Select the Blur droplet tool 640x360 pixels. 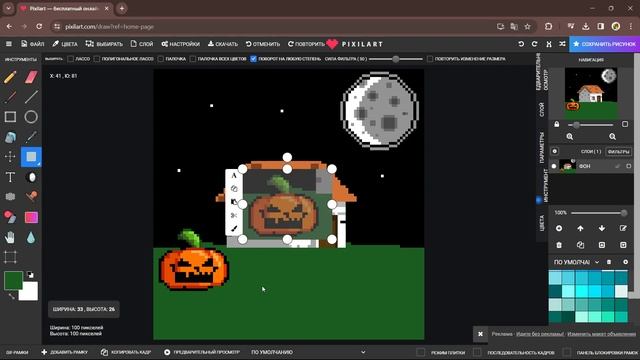[31, 237]
